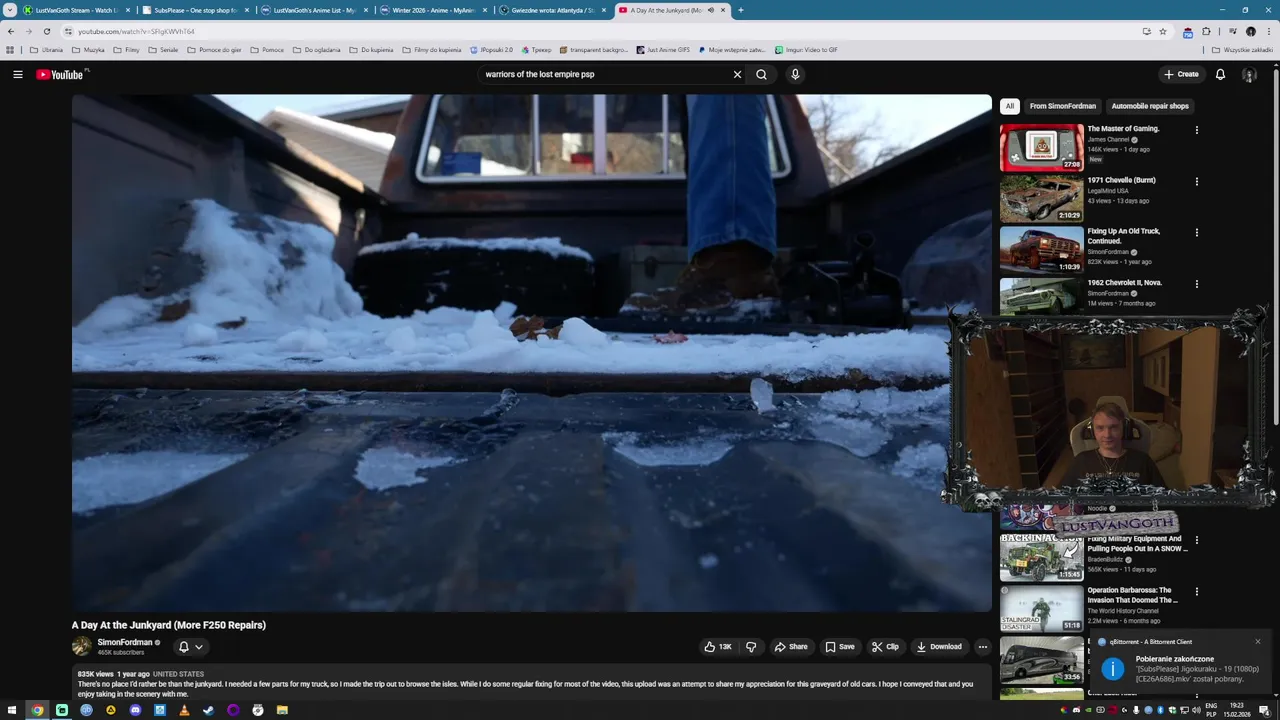
Task: Open Discord from the taskbar
Action: [135, 710]
